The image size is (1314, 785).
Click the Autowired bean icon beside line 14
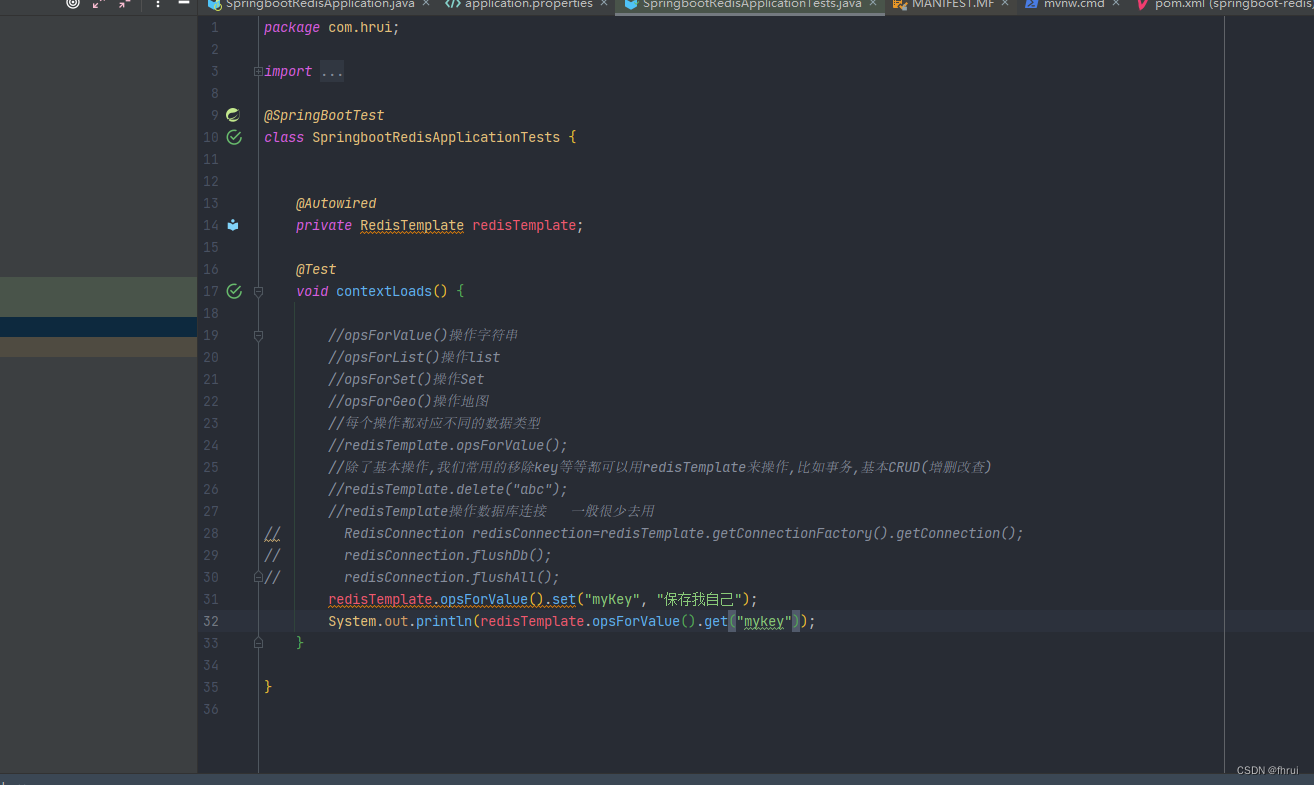click(x=232, y=225)
